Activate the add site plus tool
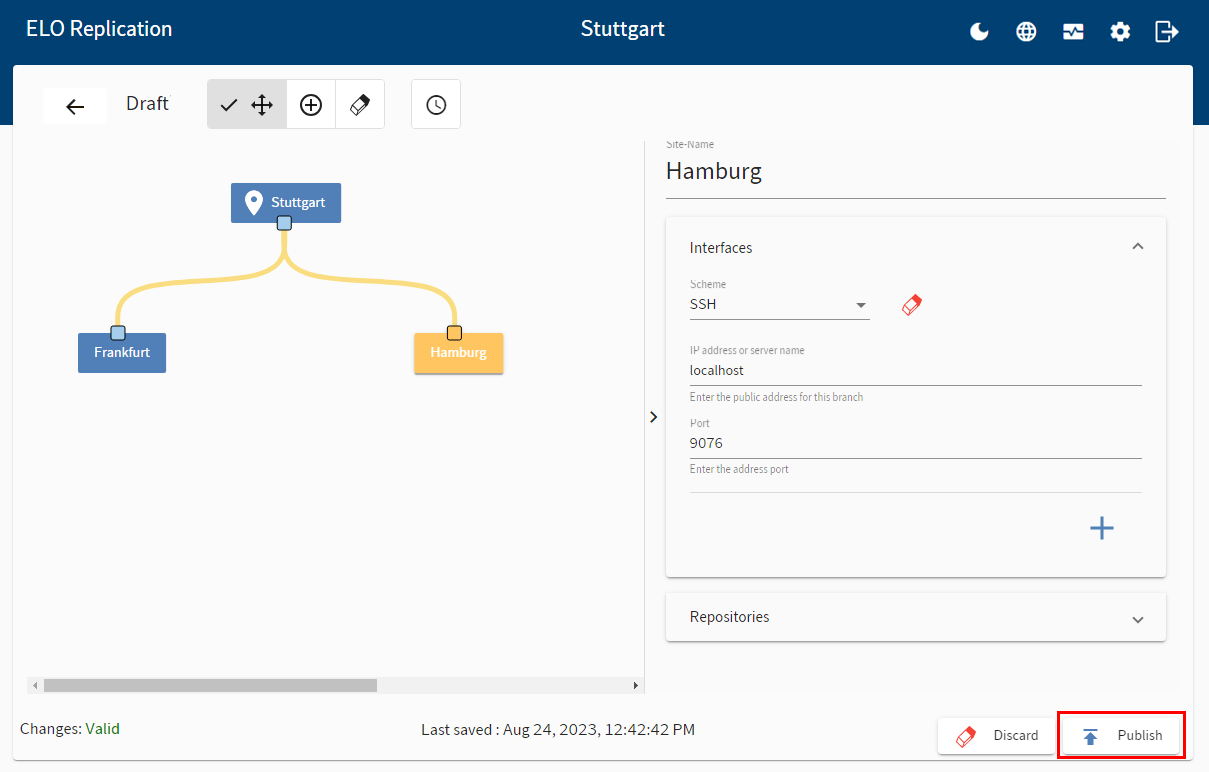The image size is (1209, 772). click(311, 105)
